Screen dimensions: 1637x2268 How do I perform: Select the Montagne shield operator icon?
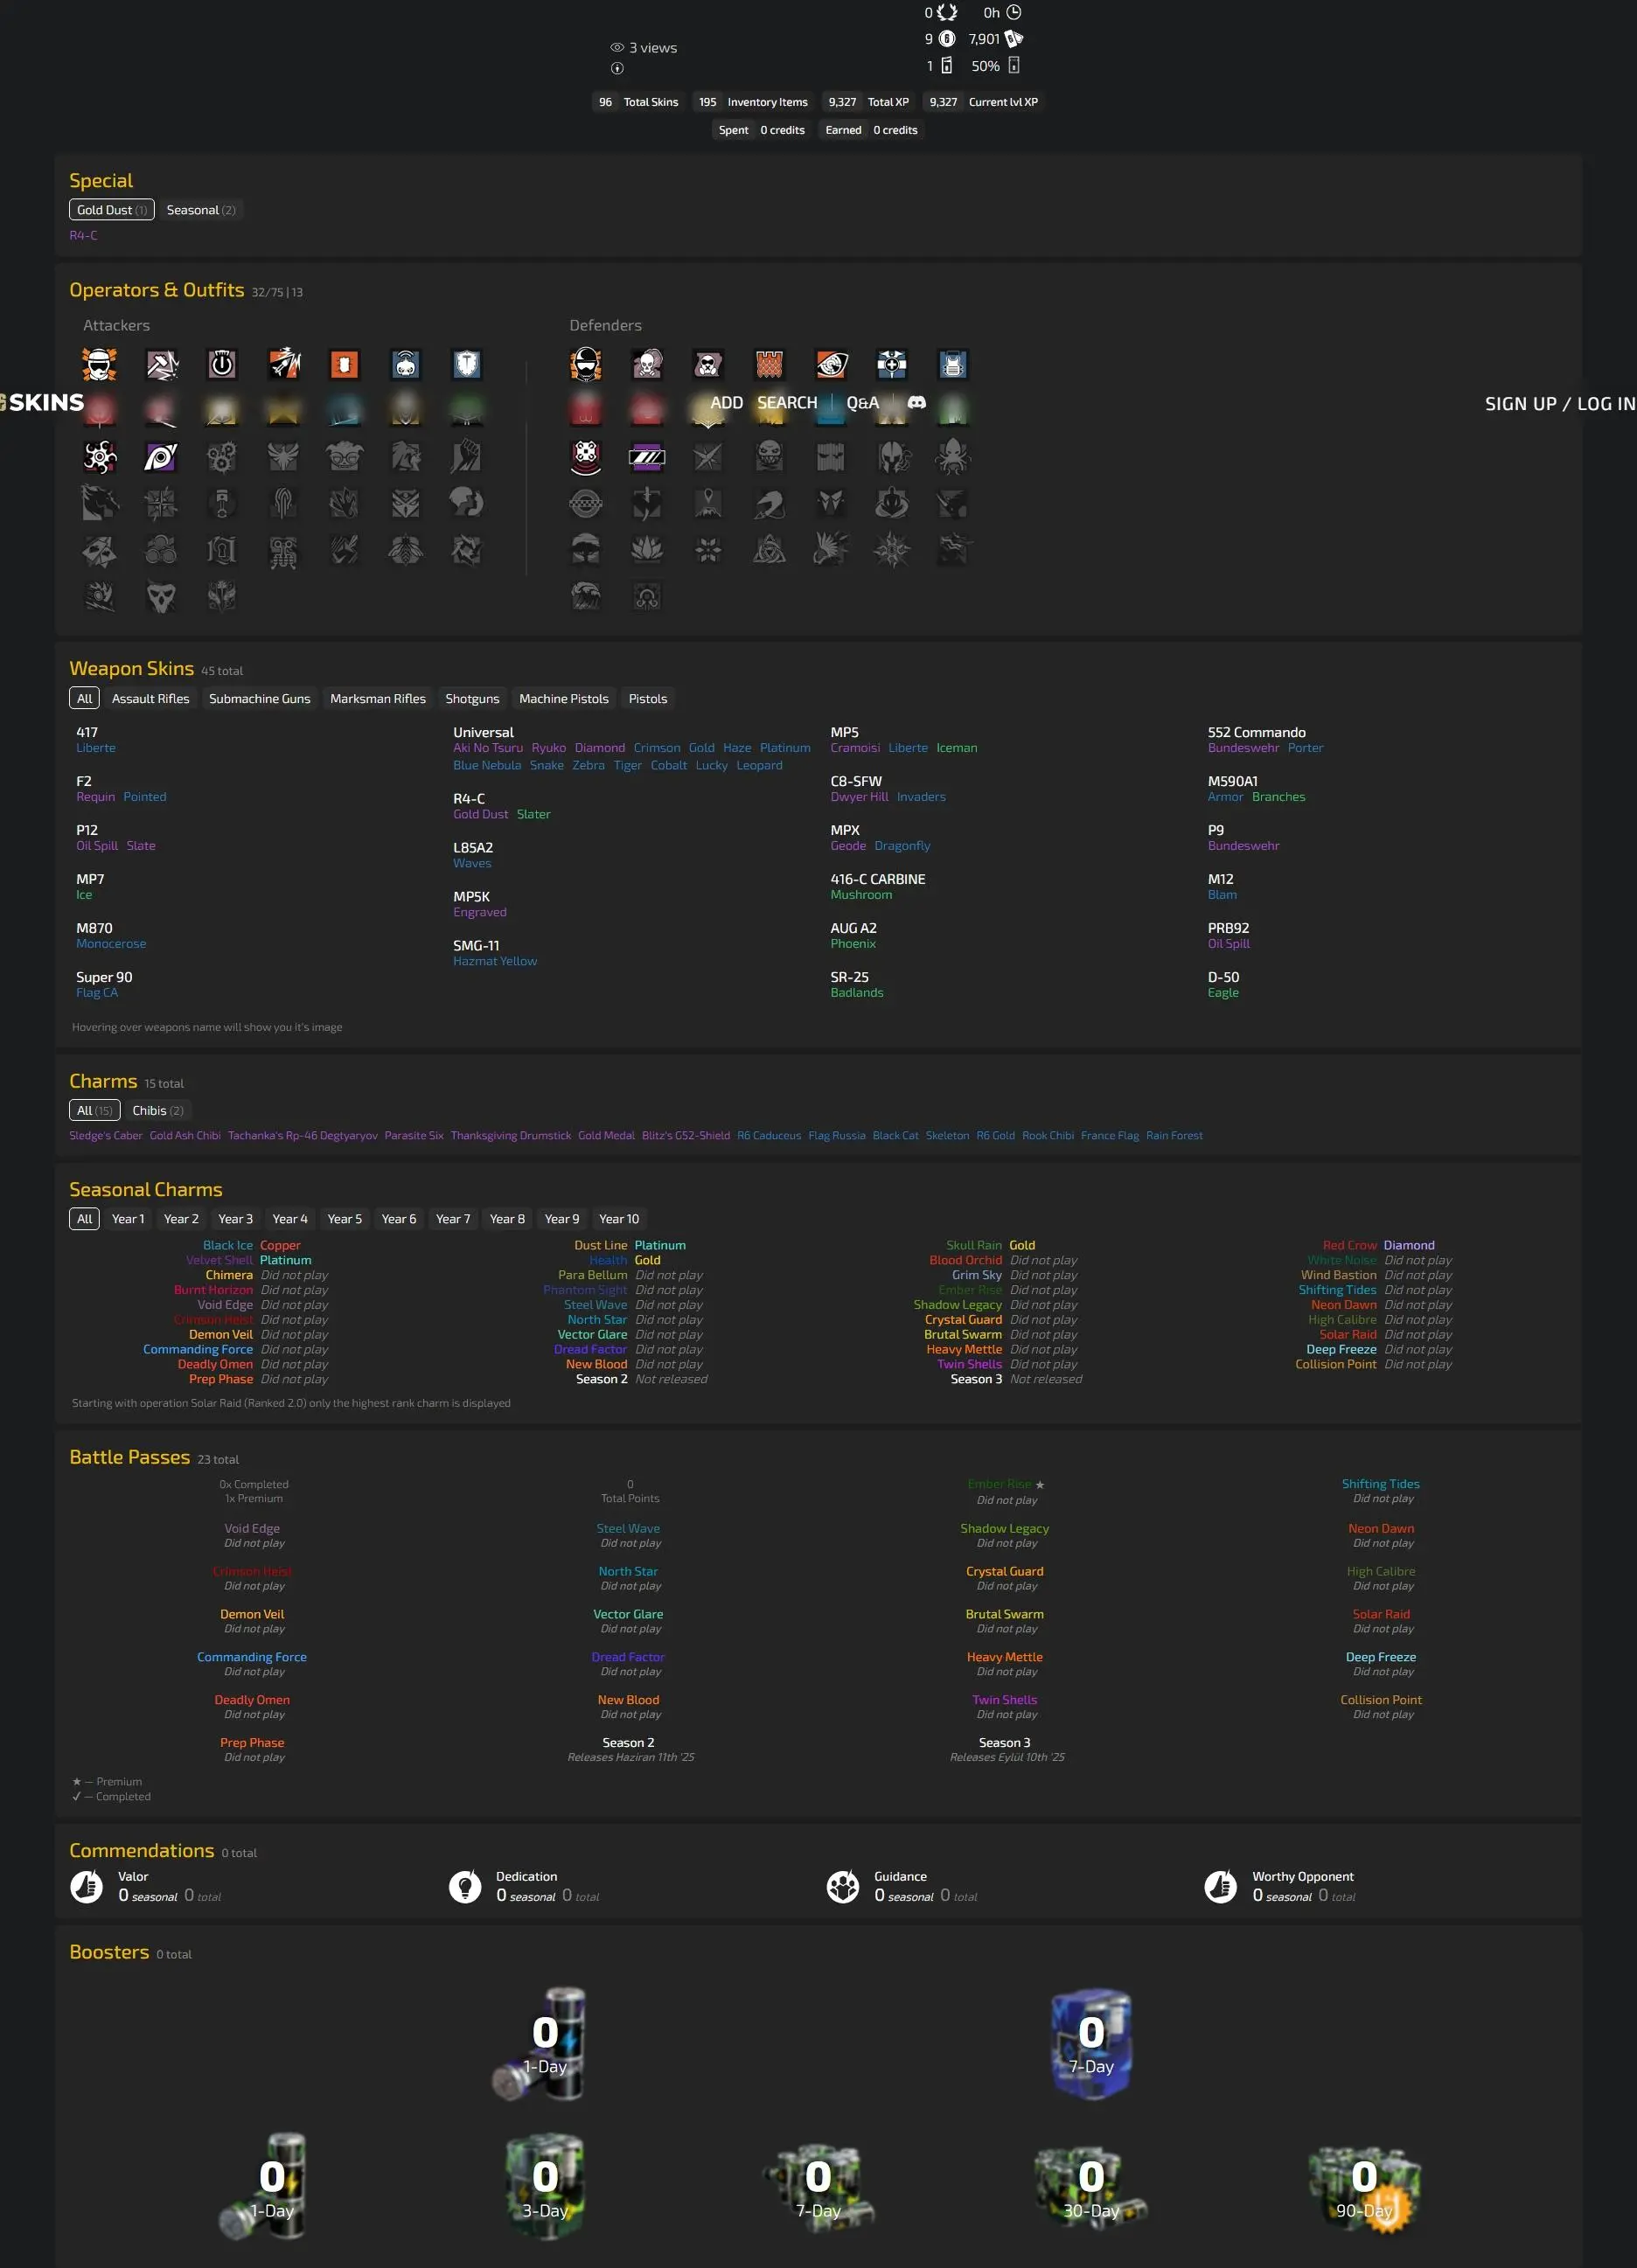pyautogui.click(x=466, y=365)
